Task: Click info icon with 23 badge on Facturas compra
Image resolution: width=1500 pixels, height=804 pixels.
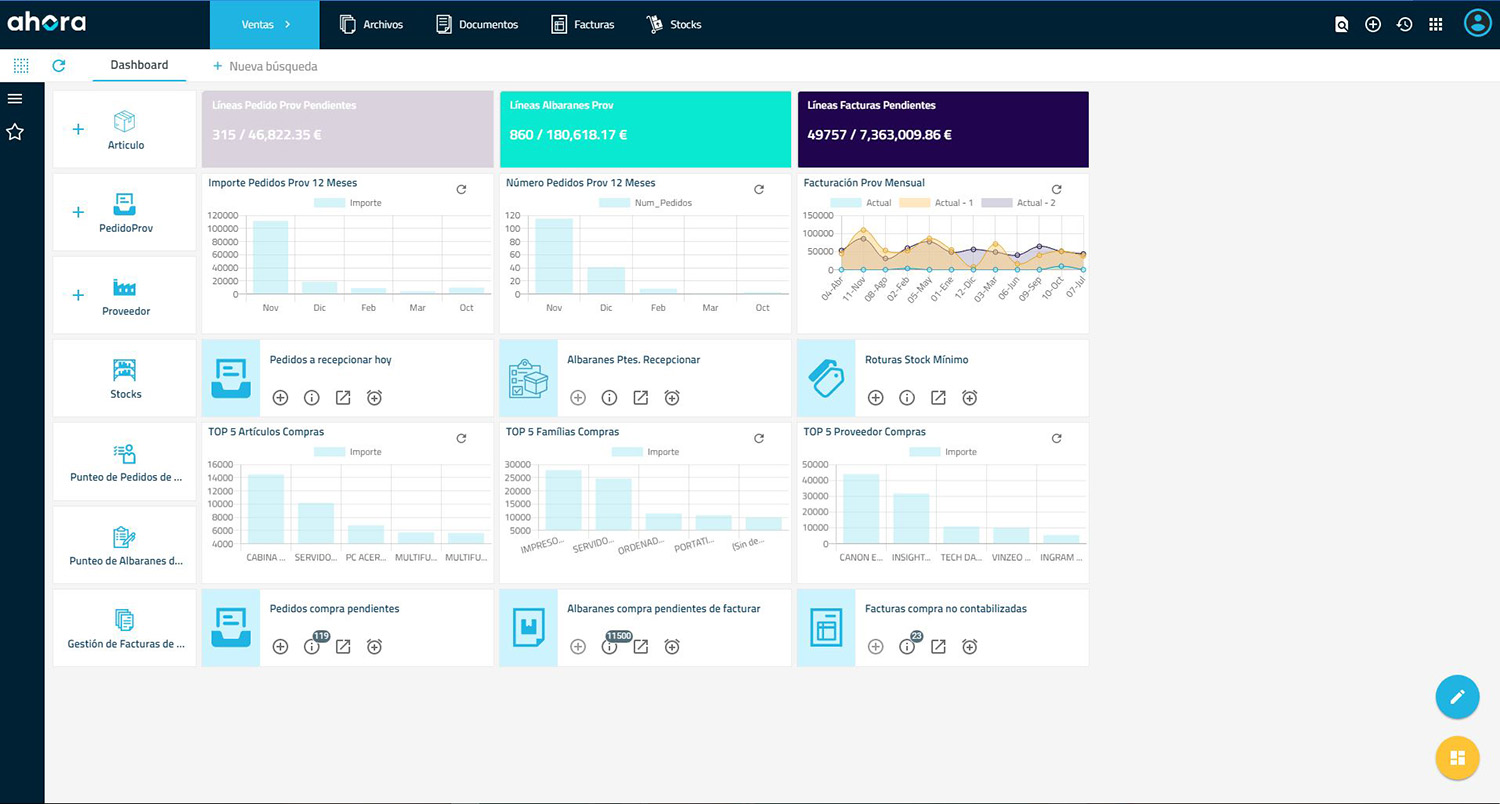Action: (907, 647)
